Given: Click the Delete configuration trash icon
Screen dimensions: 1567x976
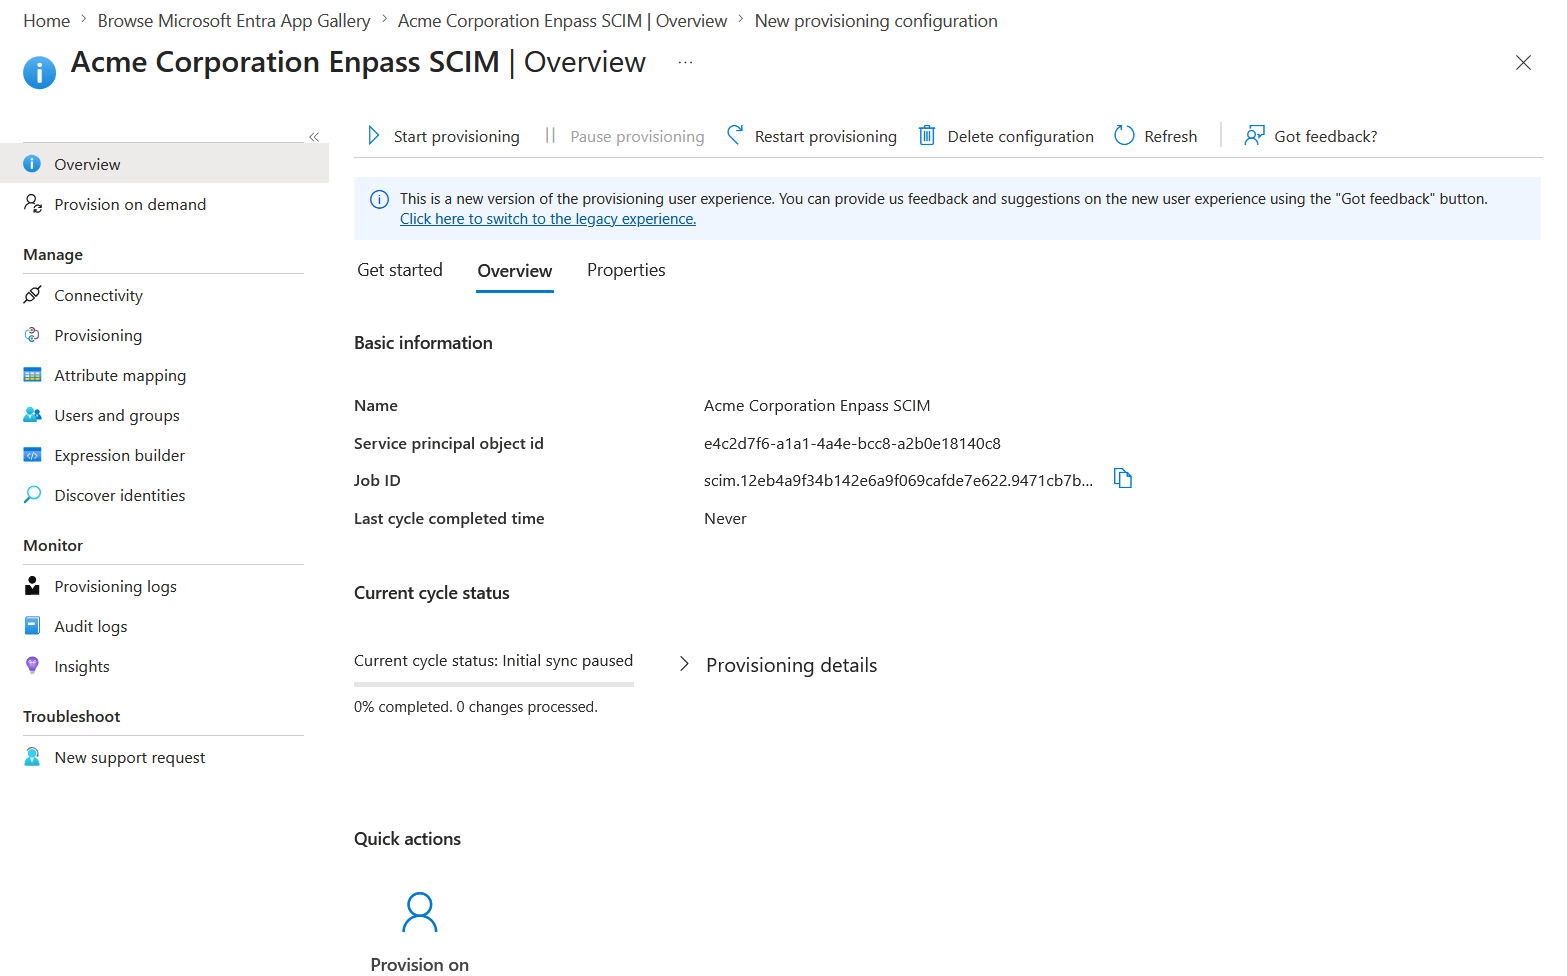Looking at the screenshot, I should point(927,135).
